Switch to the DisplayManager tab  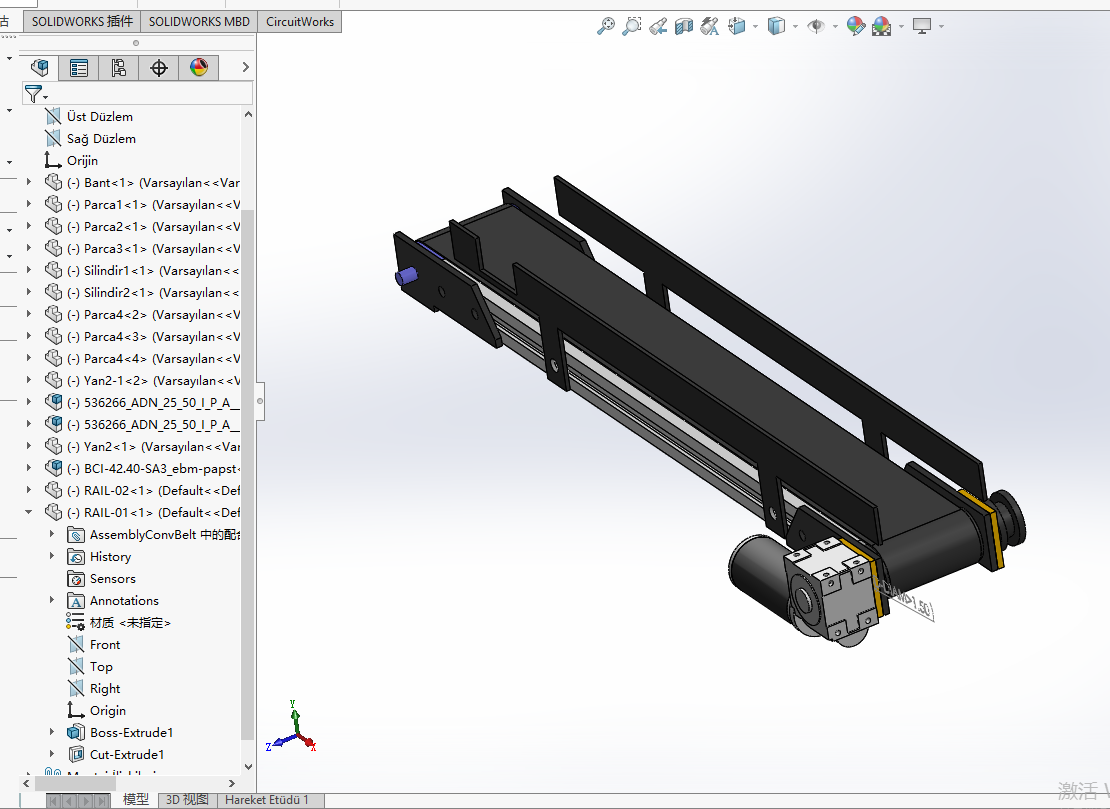pos(199,67)
